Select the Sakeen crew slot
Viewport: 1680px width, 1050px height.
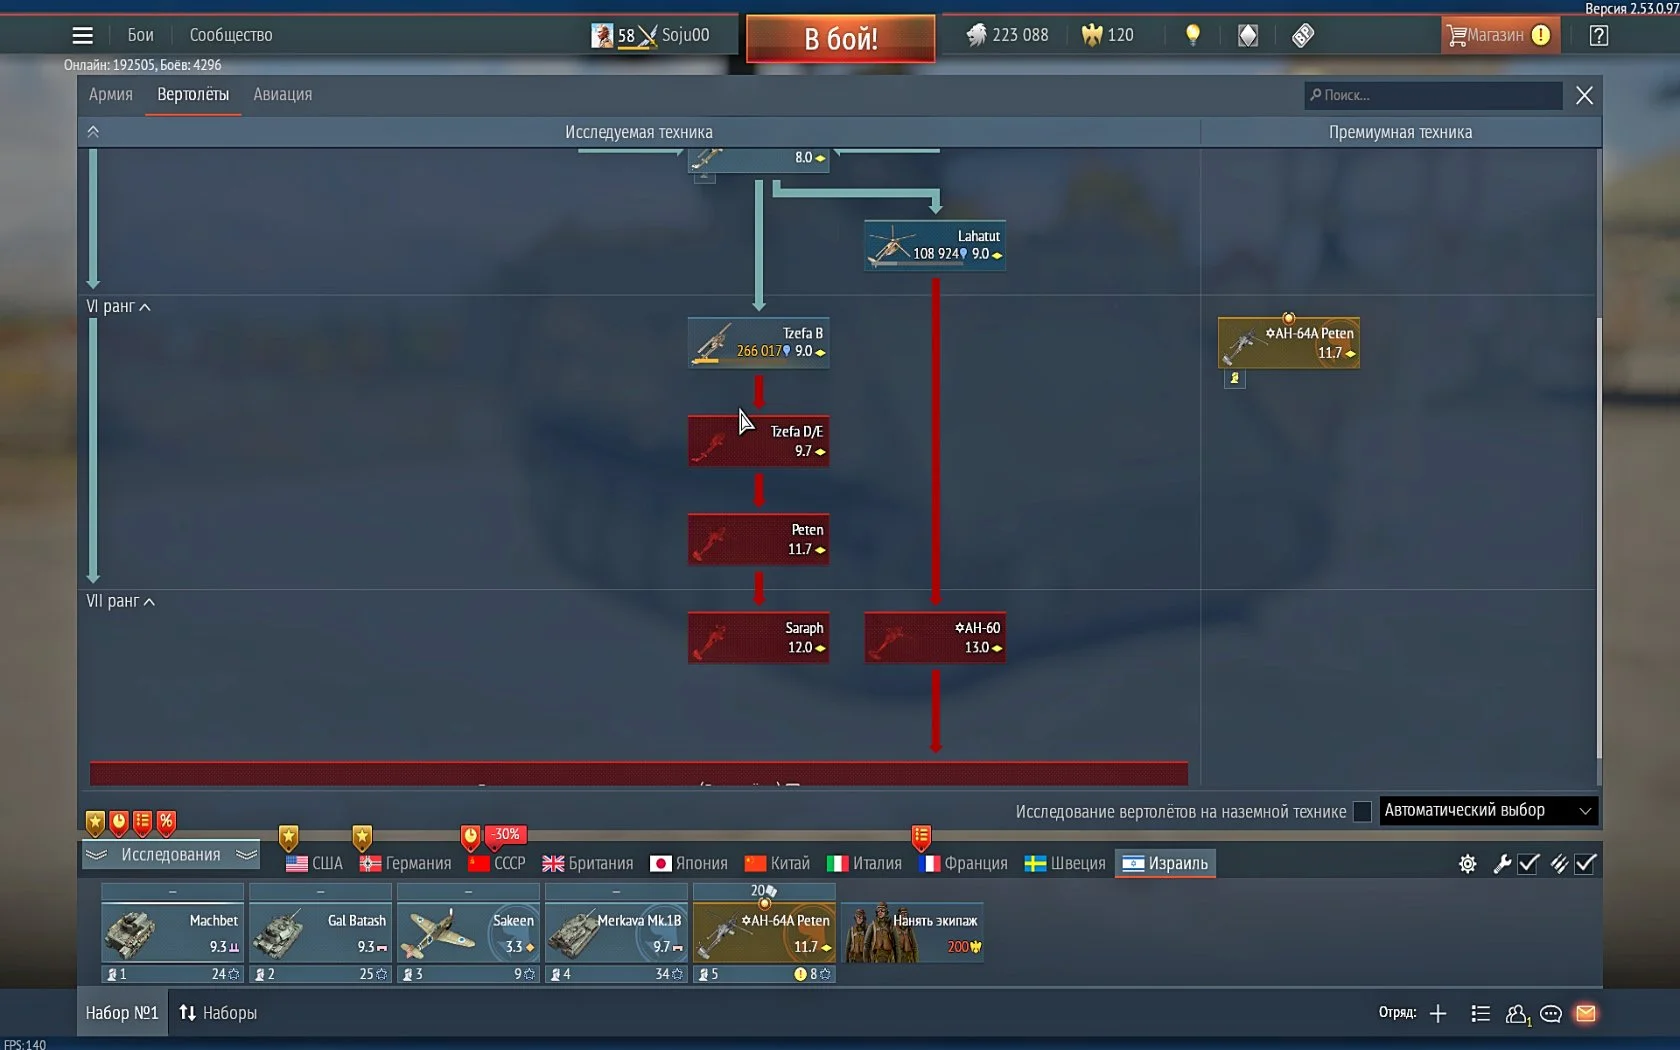click(468, 933)
